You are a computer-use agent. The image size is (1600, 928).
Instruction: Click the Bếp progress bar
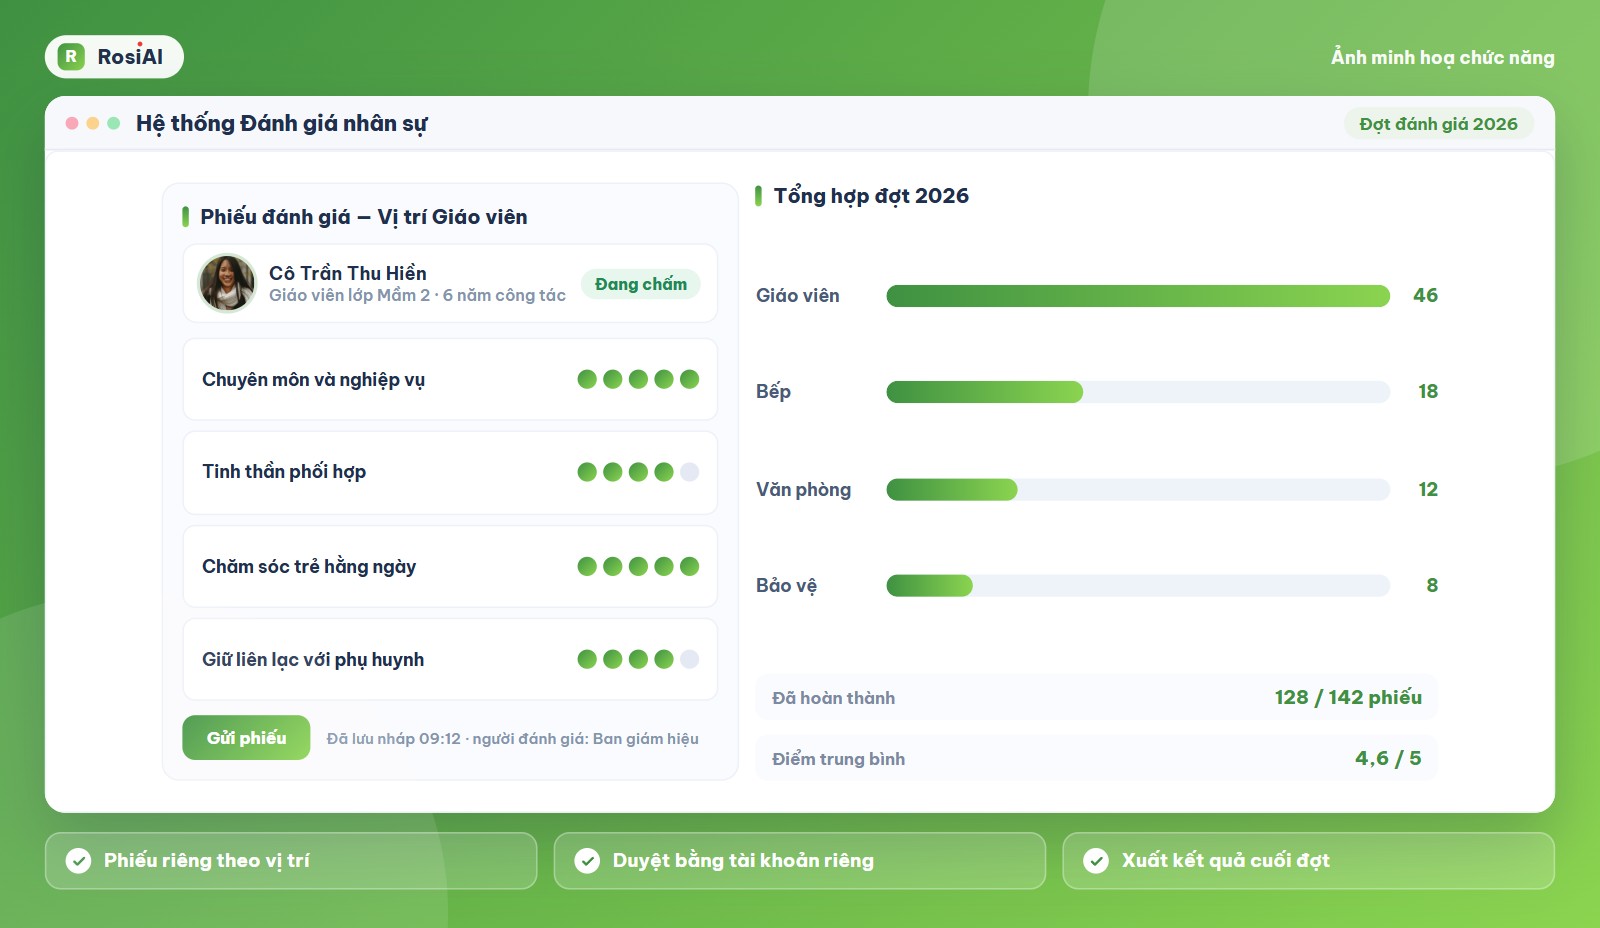coord(1138,392)
